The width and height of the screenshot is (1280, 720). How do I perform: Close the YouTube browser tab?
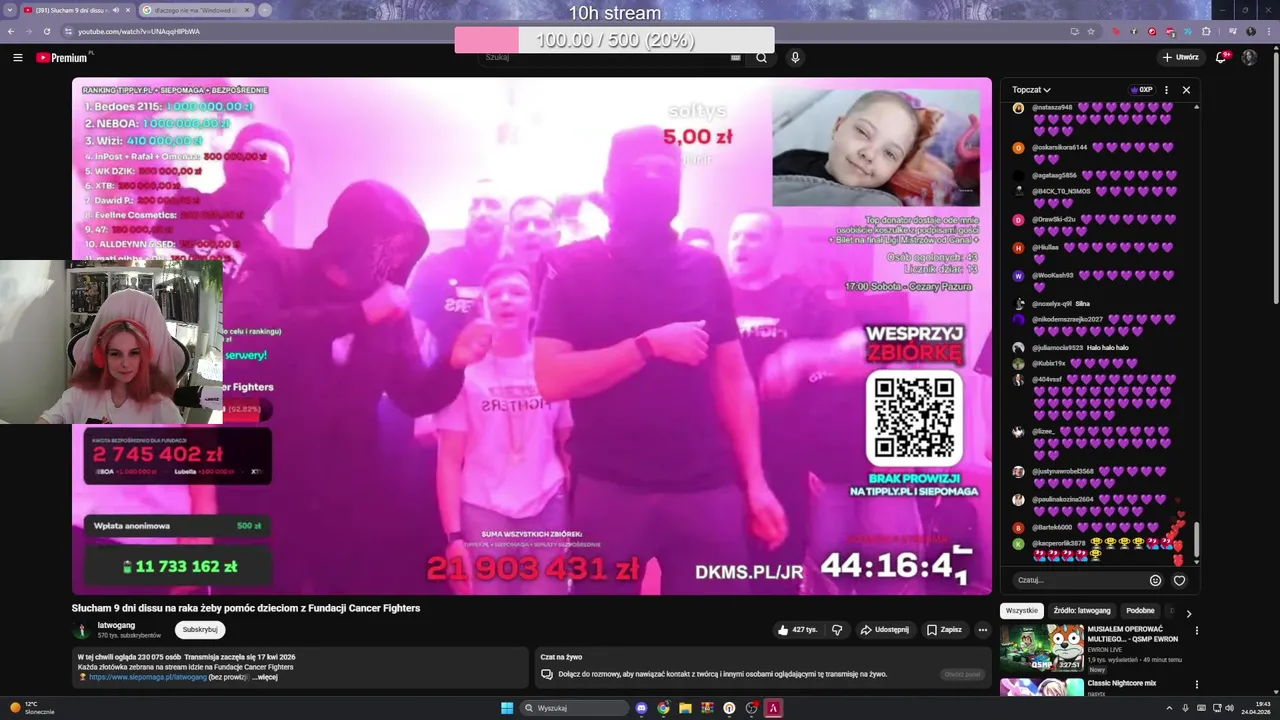128,10
